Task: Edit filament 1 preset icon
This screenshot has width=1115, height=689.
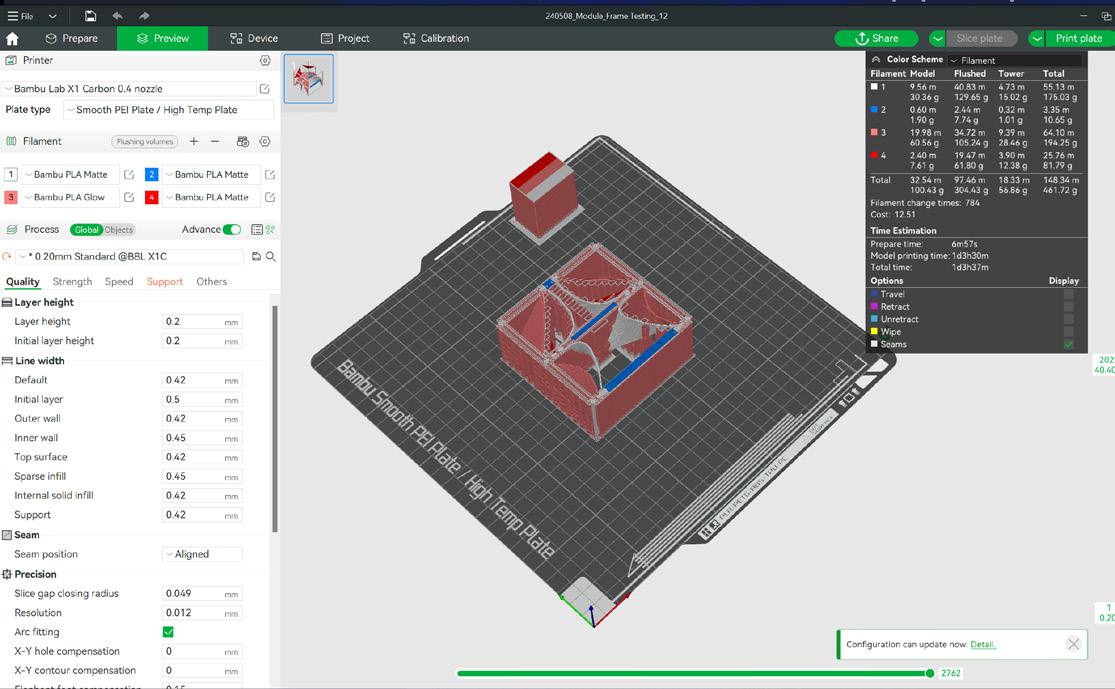Action: (x=129, y=174)
